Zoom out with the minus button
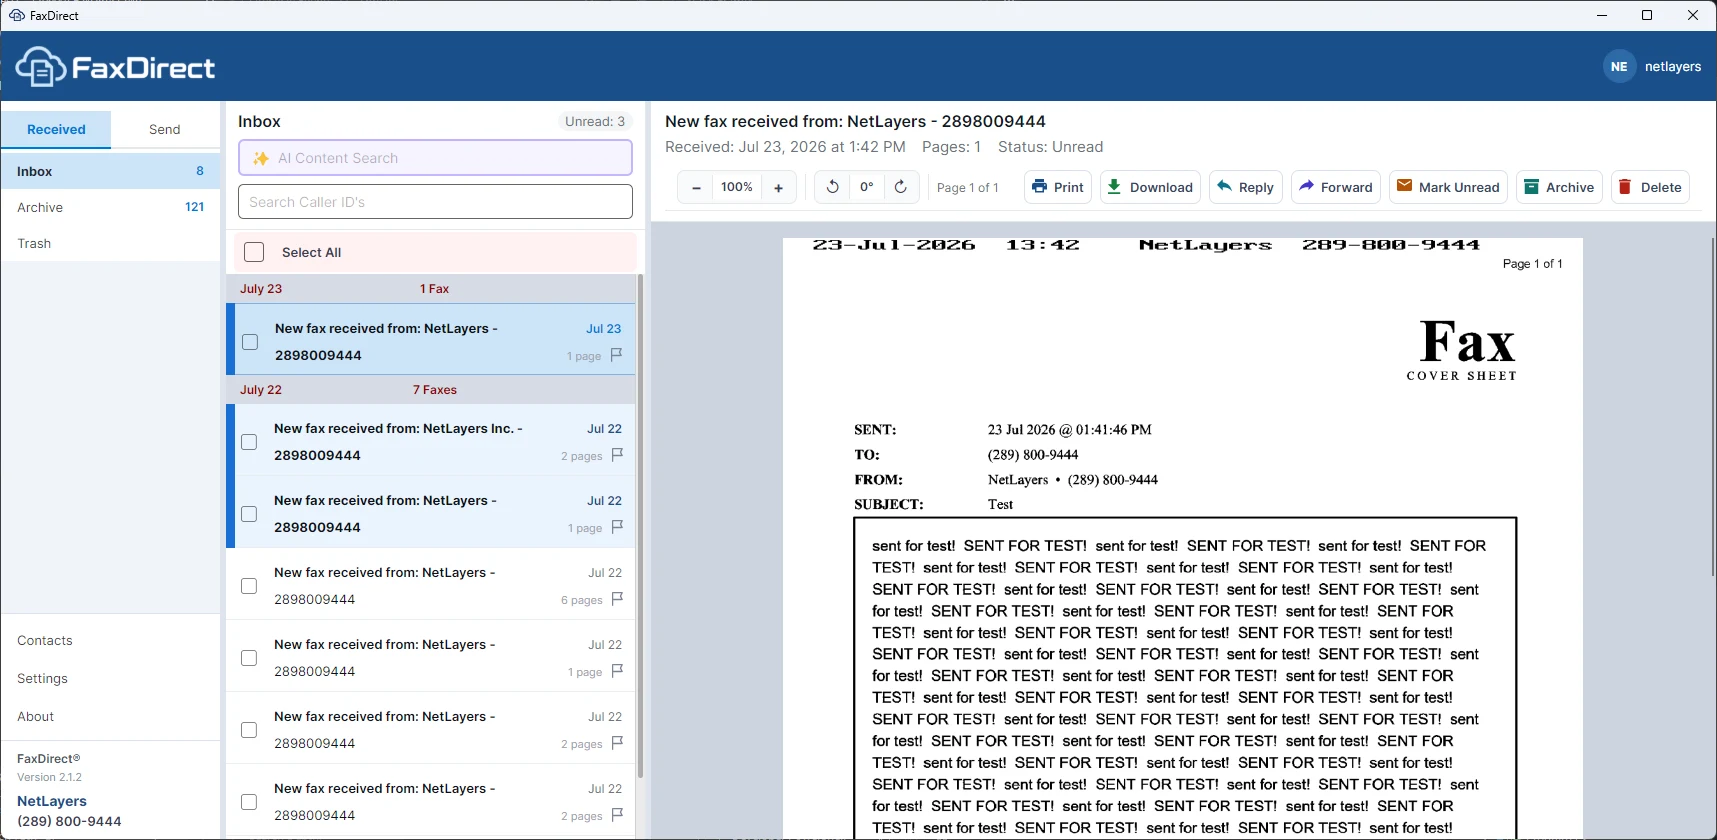The width and height of the screenshot is (1717, 840). (696, 187)
